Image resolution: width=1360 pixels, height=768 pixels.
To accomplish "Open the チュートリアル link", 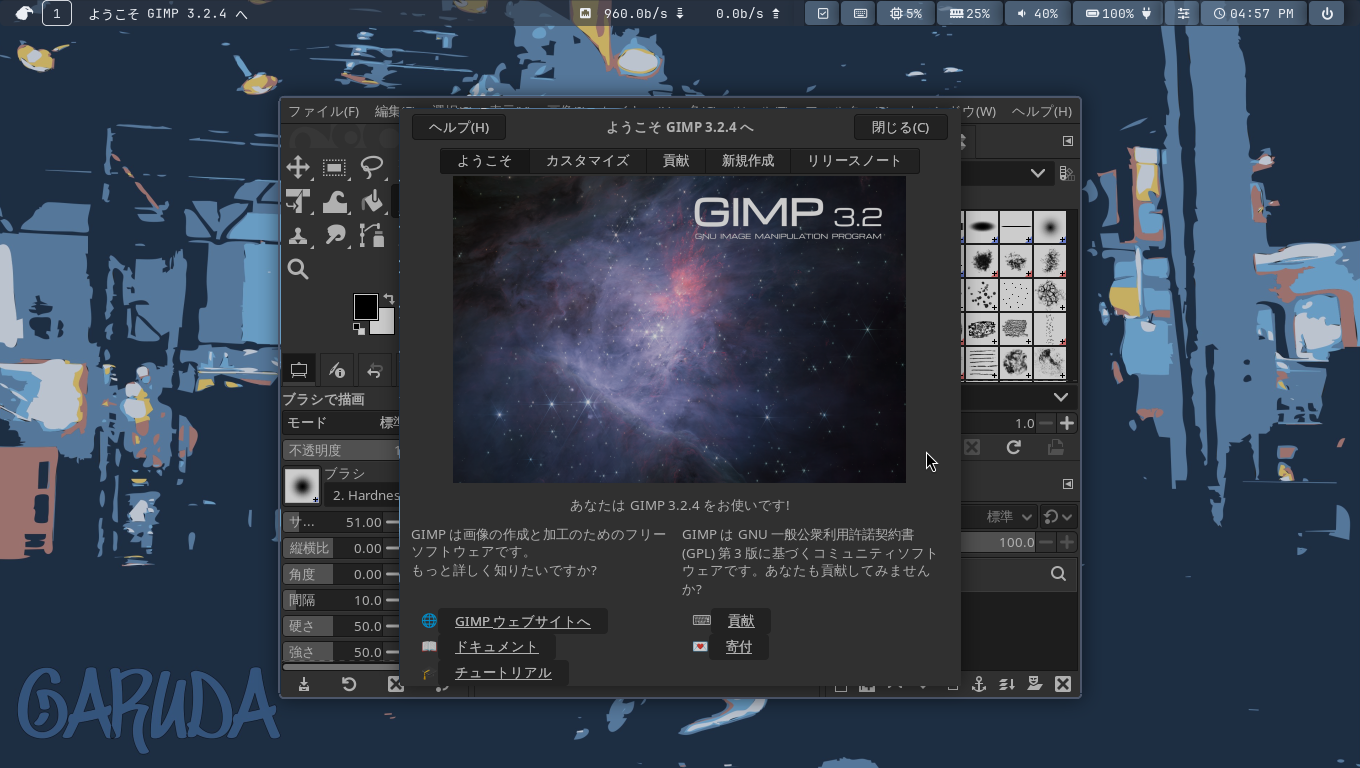I will tap(503, 673).
